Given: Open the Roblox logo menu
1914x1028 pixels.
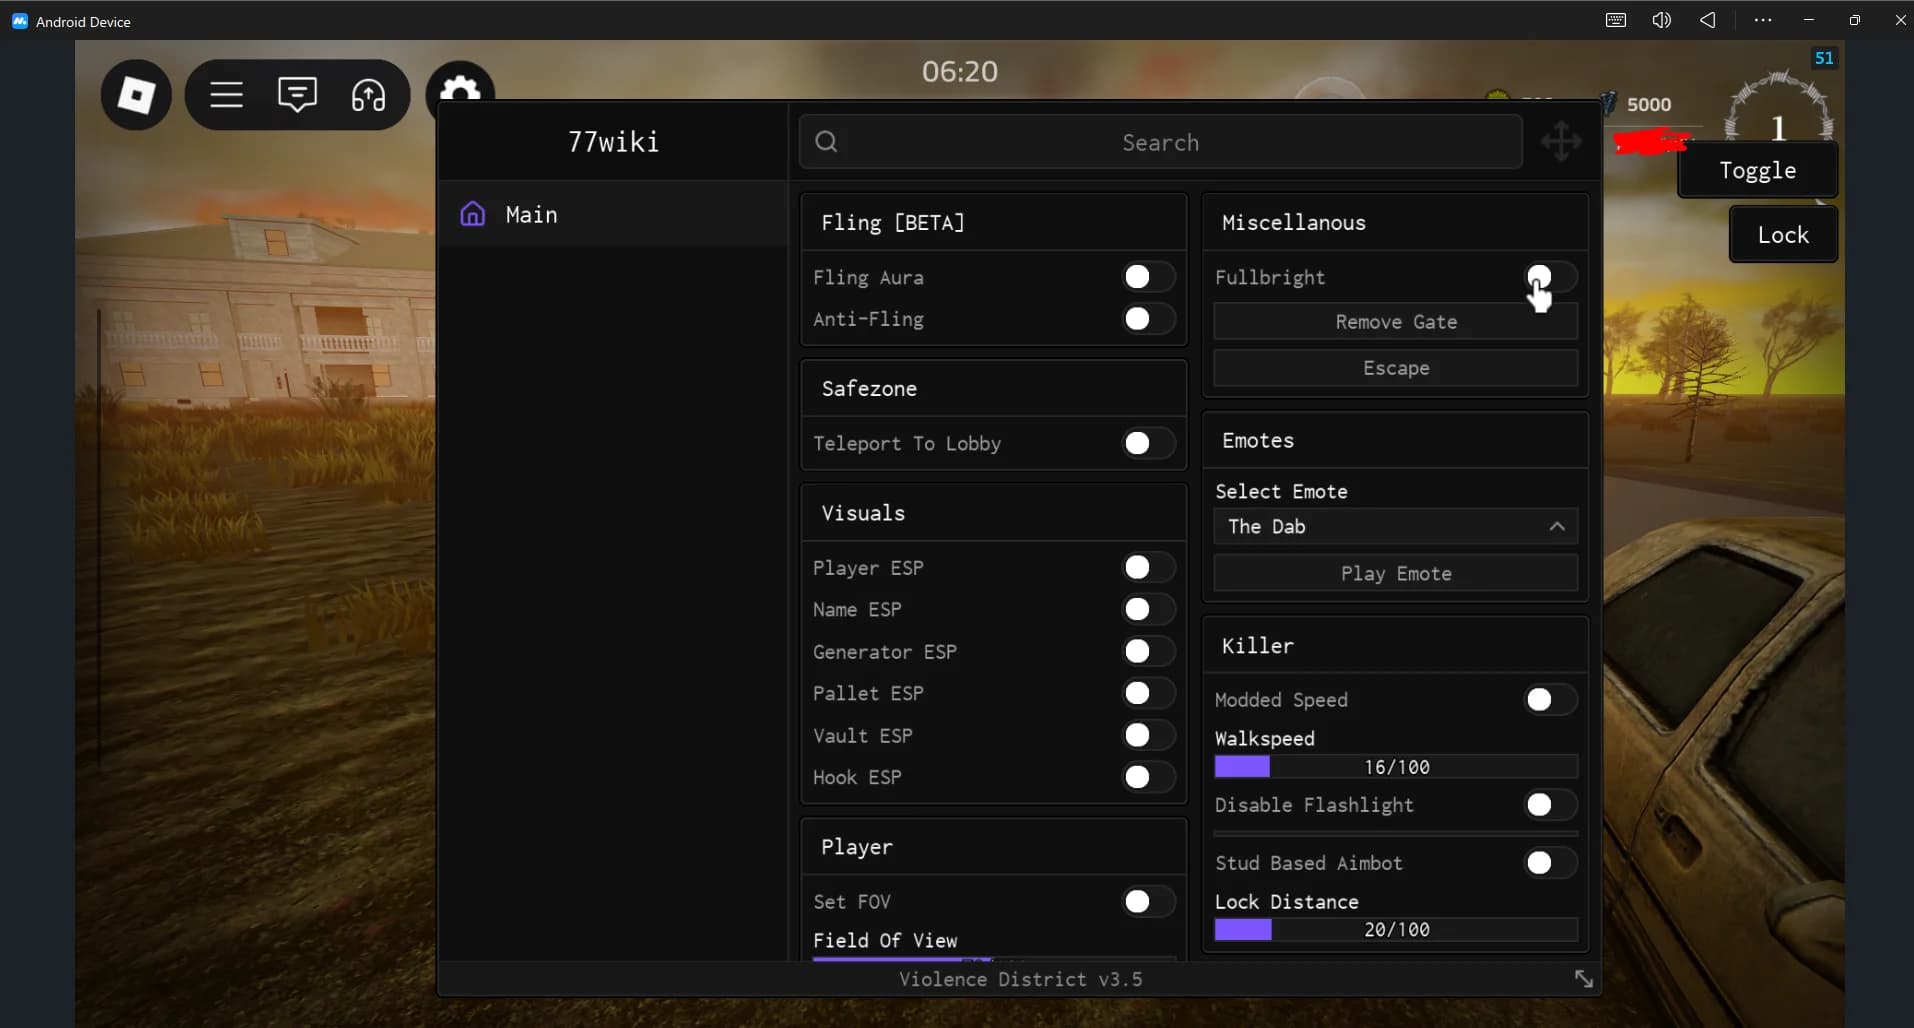Looking at the screenshot, I should point(136,95).
